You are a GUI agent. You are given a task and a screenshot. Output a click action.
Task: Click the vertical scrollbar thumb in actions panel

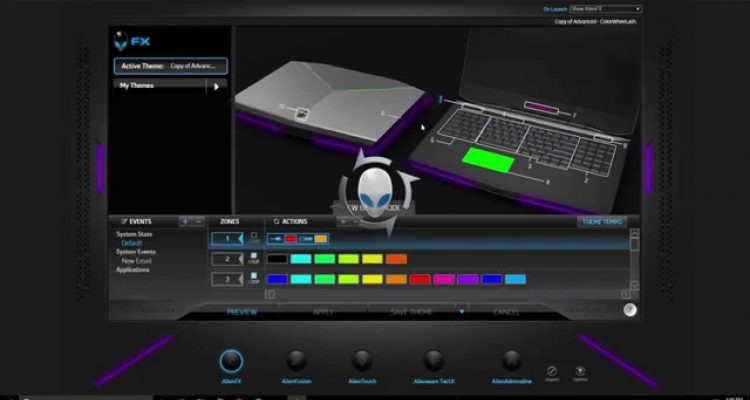635,244
